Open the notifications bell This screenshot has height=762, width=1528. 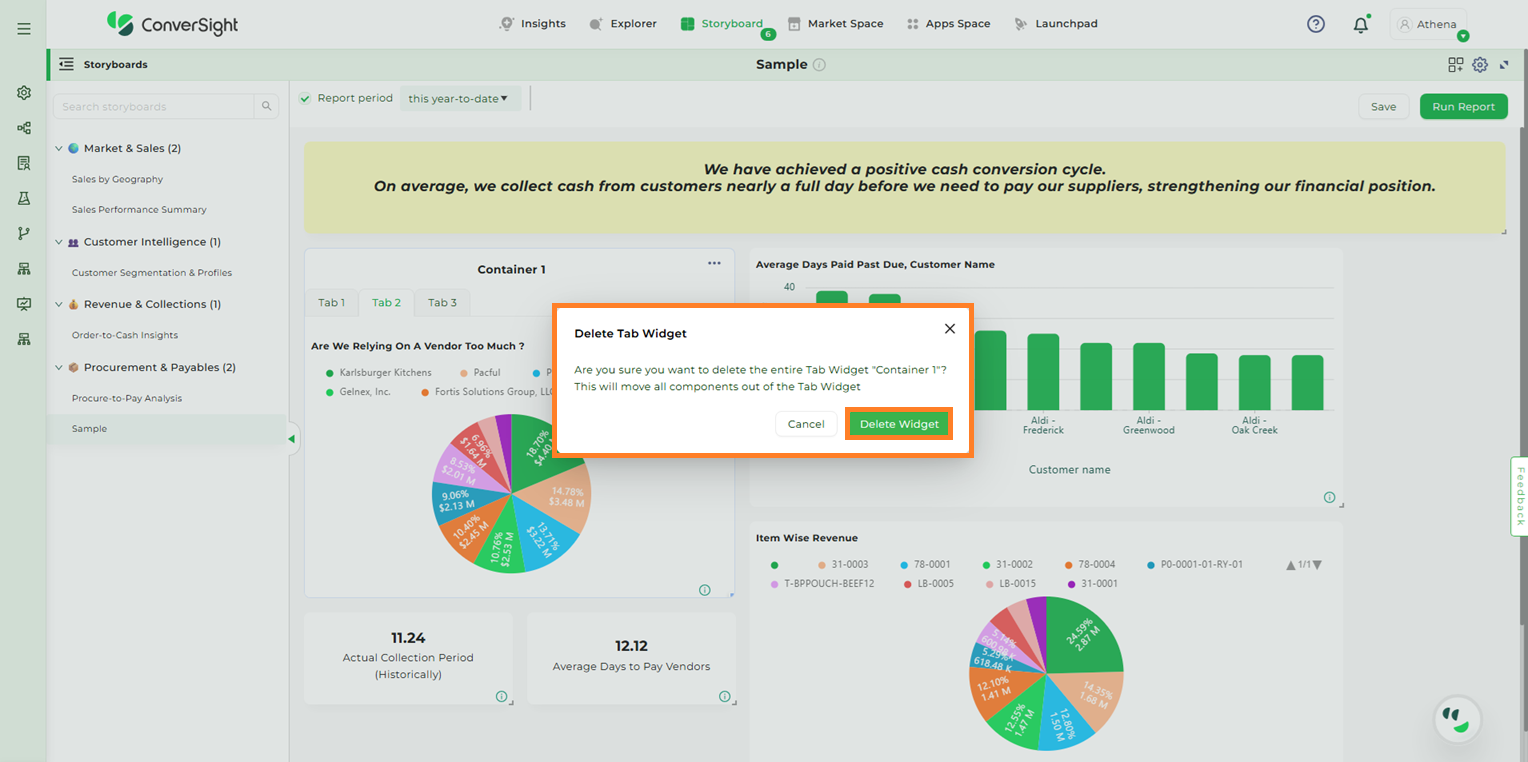point(1360,25)
